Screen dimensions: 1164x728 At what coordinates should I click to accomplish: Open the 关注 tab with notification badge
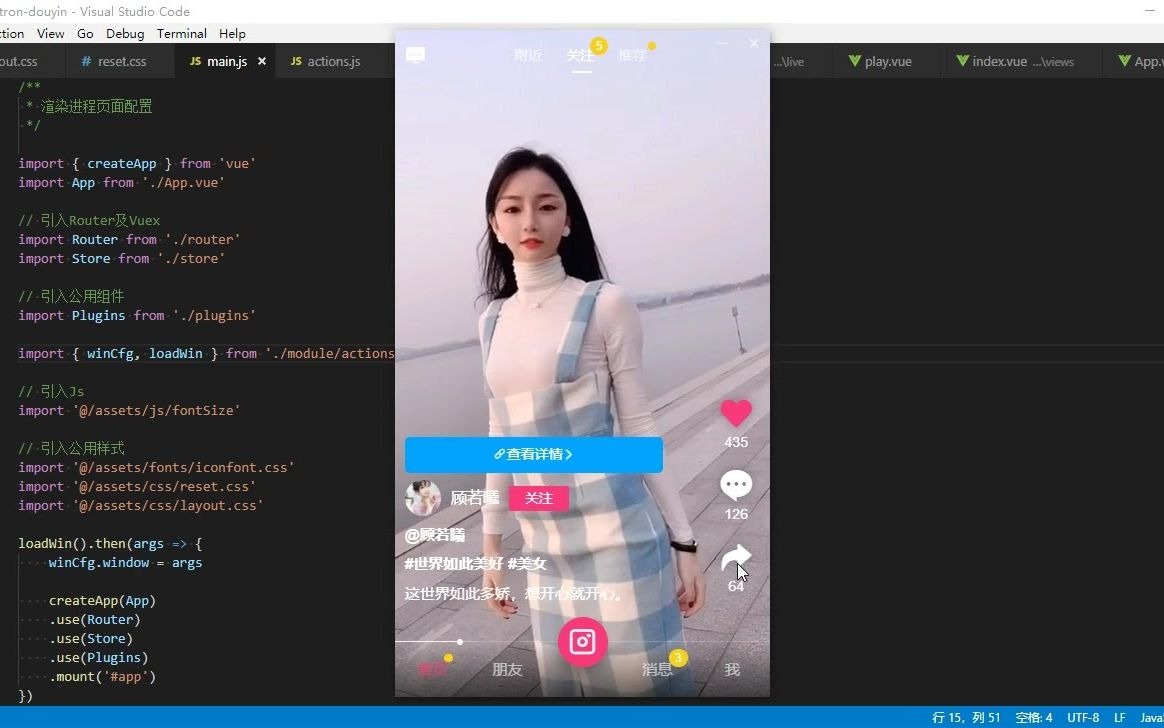point(581,56)
